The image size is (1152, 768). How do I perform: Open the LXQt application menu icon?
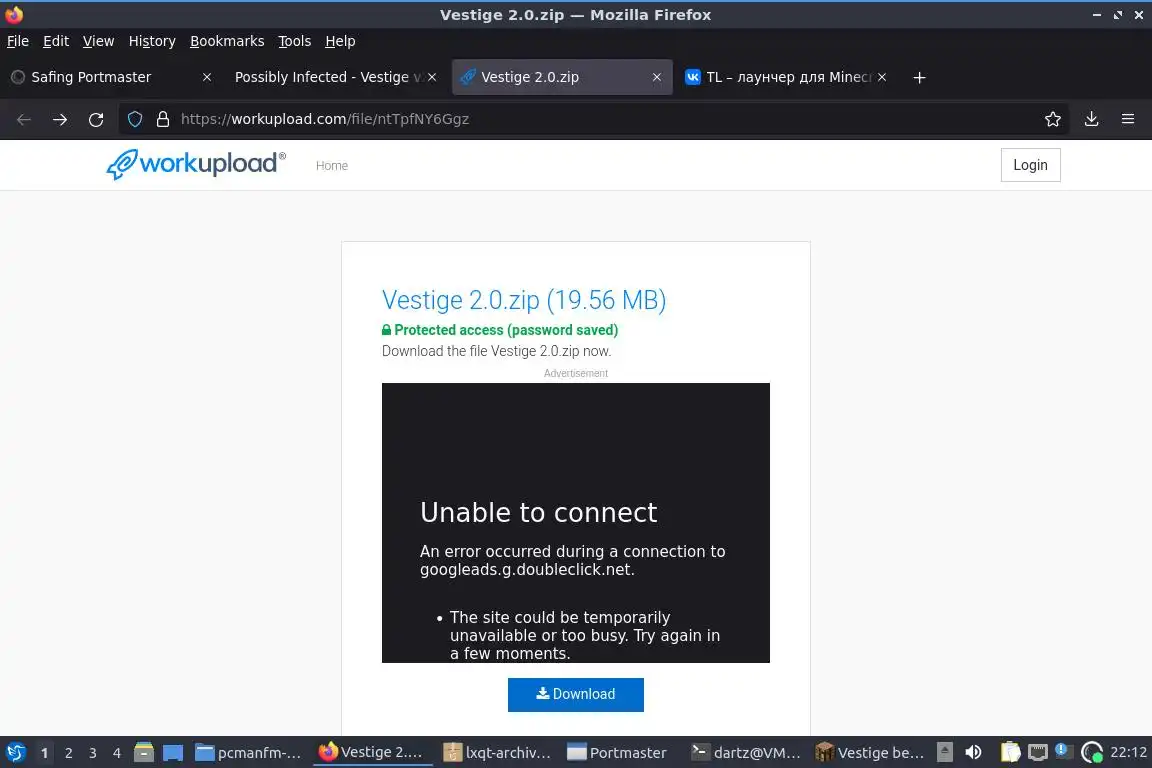(15, 753)
